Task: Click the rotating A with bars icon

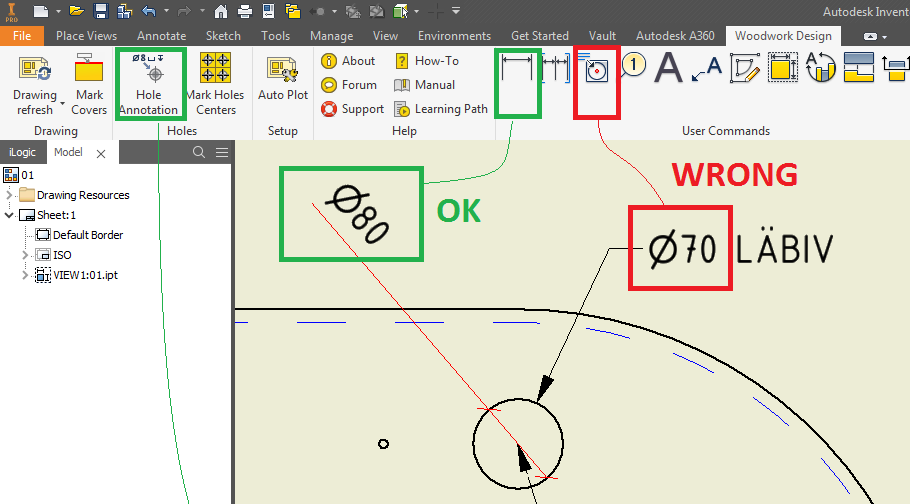Action: point(820,68)
